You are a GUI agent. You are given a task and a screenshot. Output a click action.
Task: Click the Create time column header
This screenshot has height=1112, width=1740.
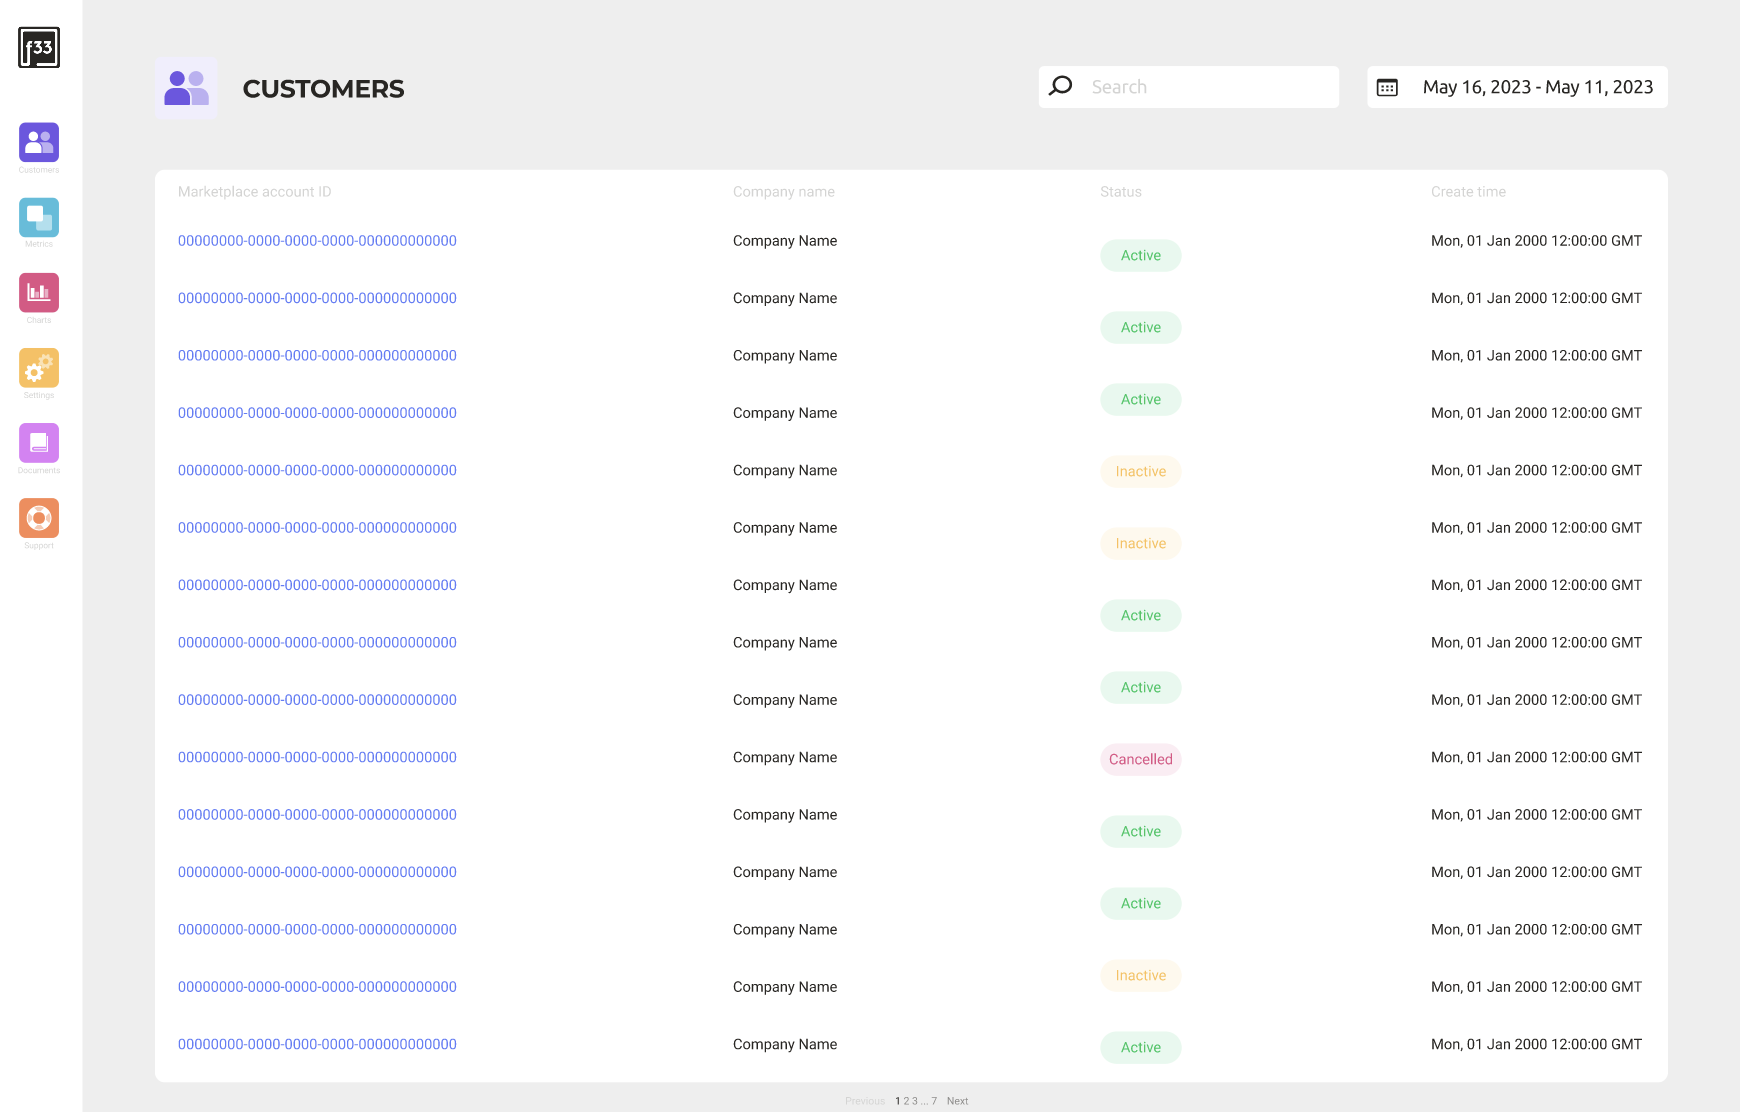[1467, 192]
